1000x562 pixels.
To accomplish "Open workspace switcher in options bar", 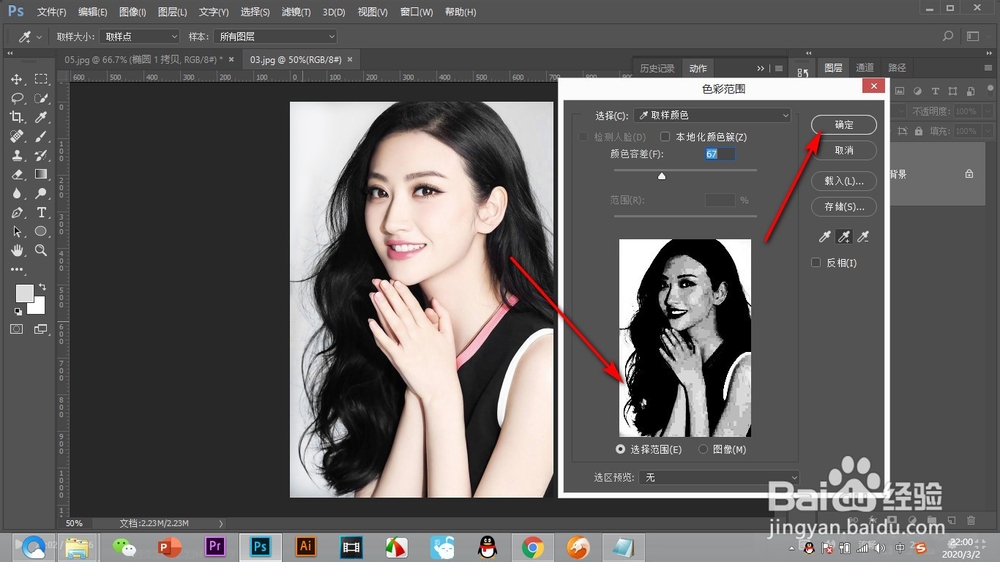I will [973, 36].
